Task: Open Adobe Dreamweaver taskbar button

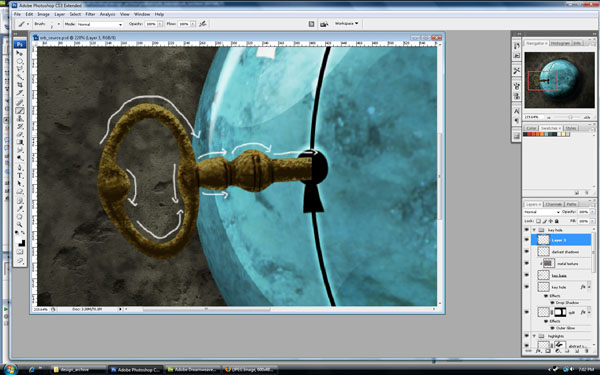Action: coord(192,370)
